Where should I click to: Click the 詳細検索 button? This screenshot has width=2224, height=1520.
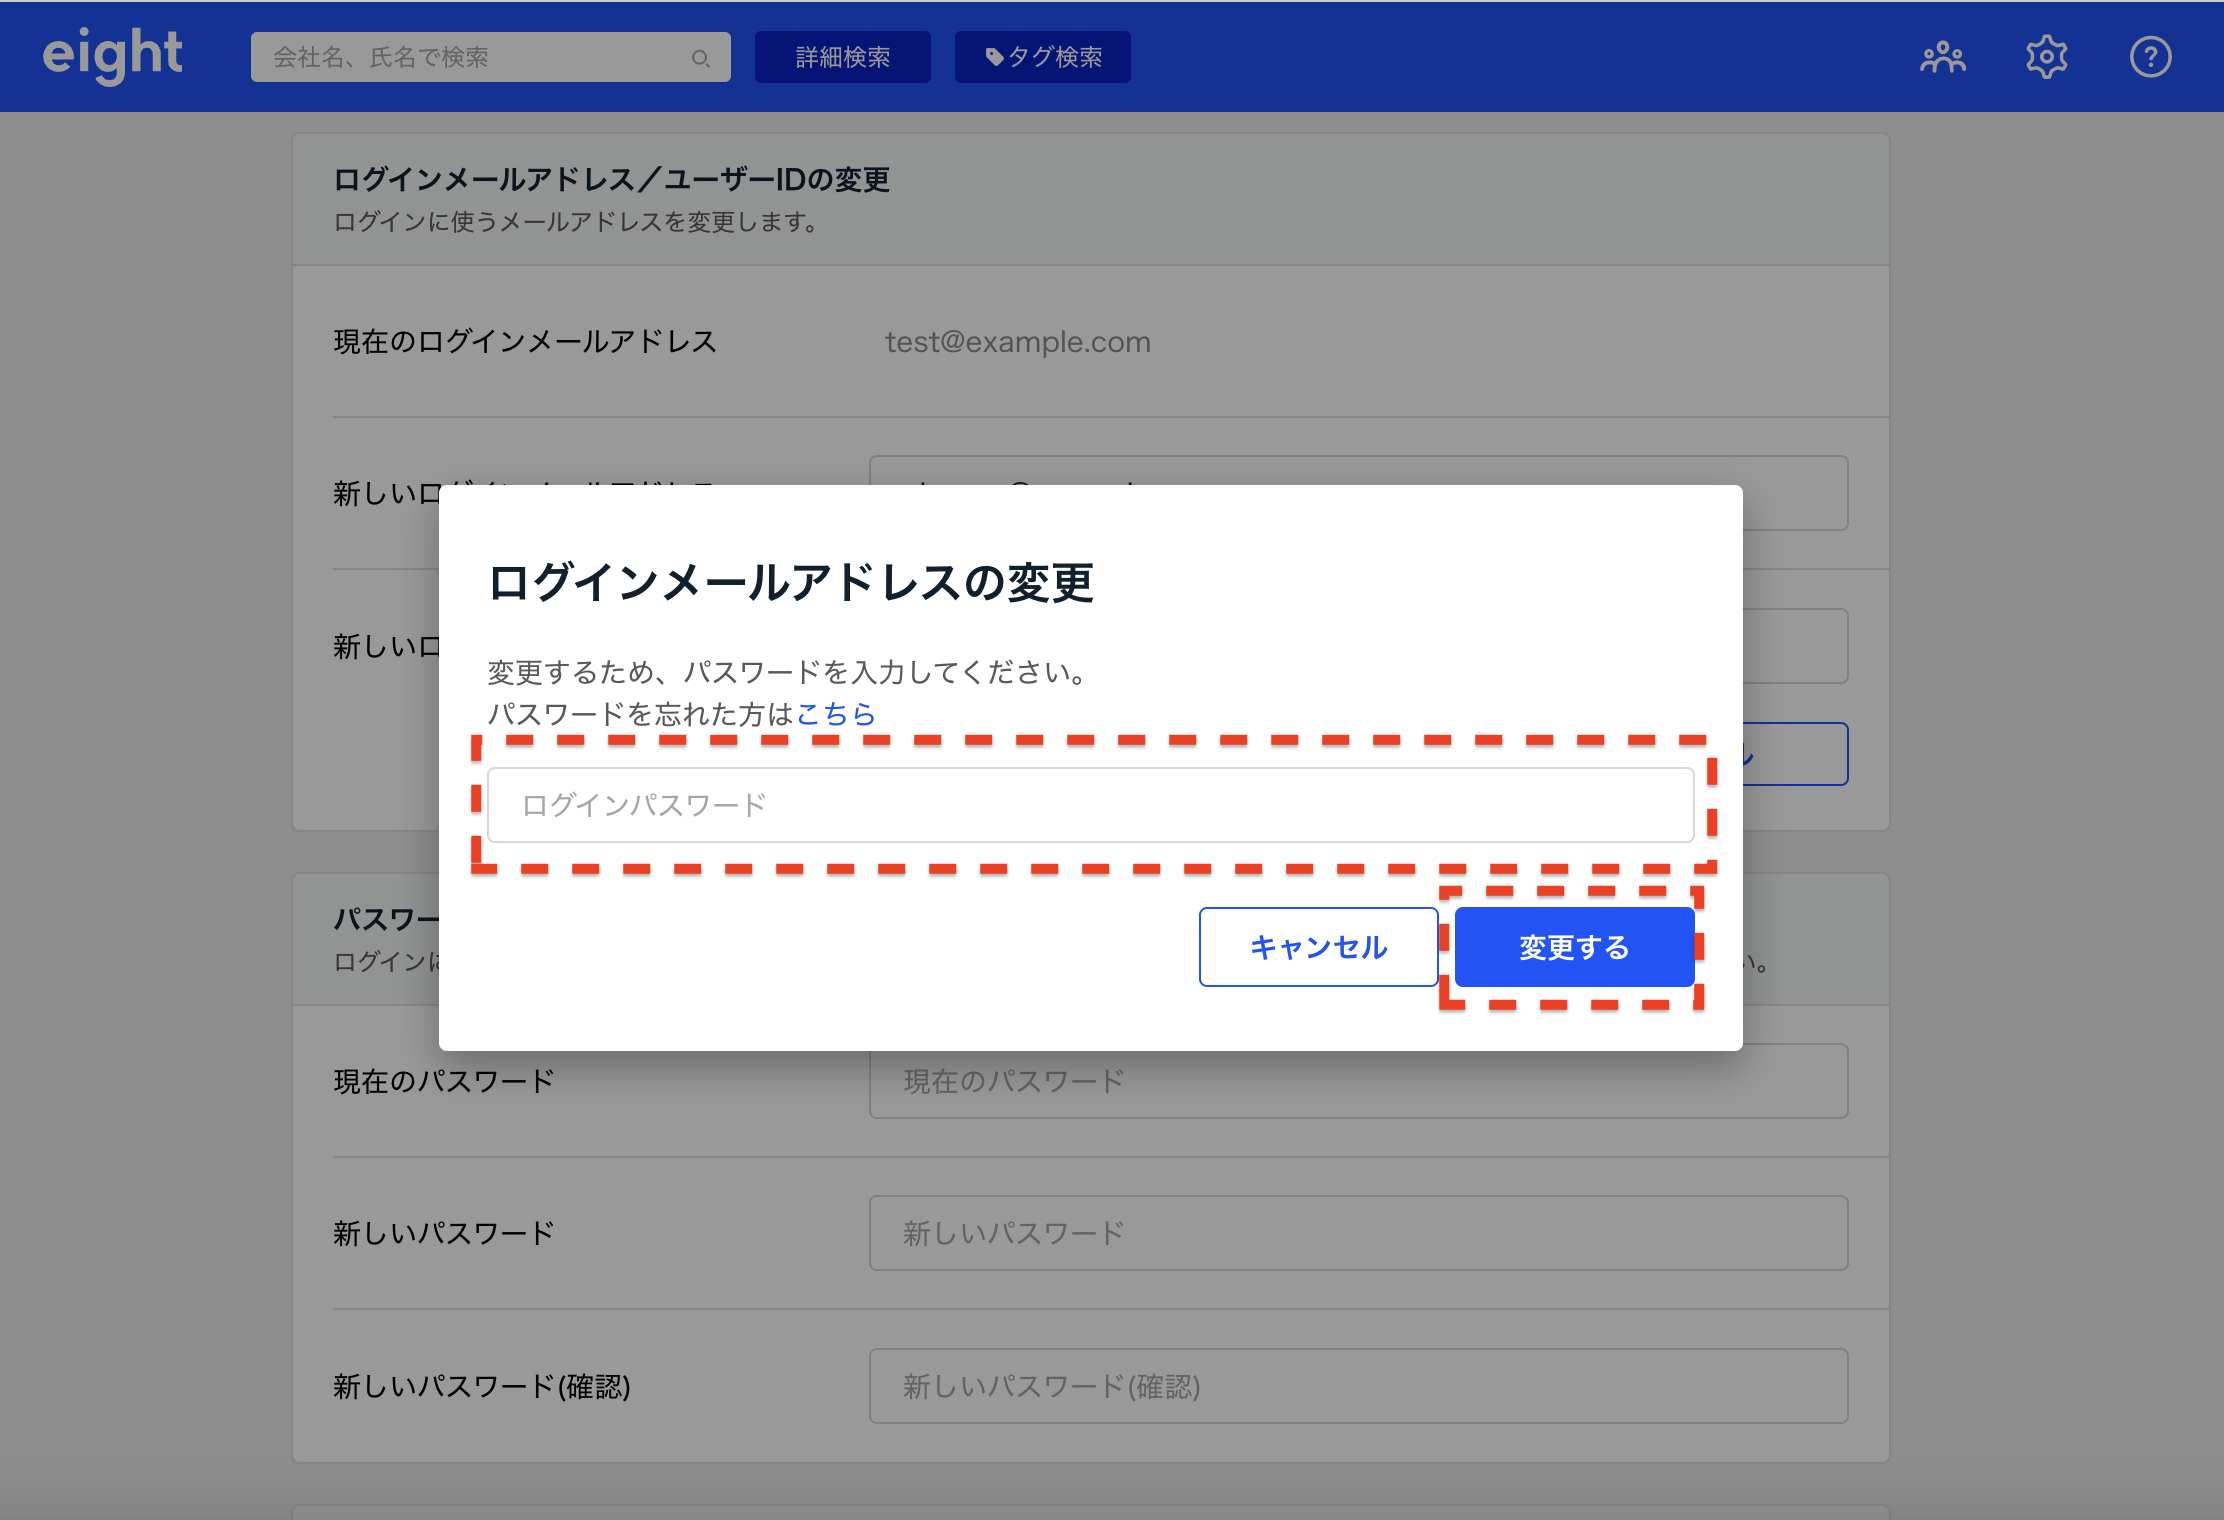coord(842,57)
